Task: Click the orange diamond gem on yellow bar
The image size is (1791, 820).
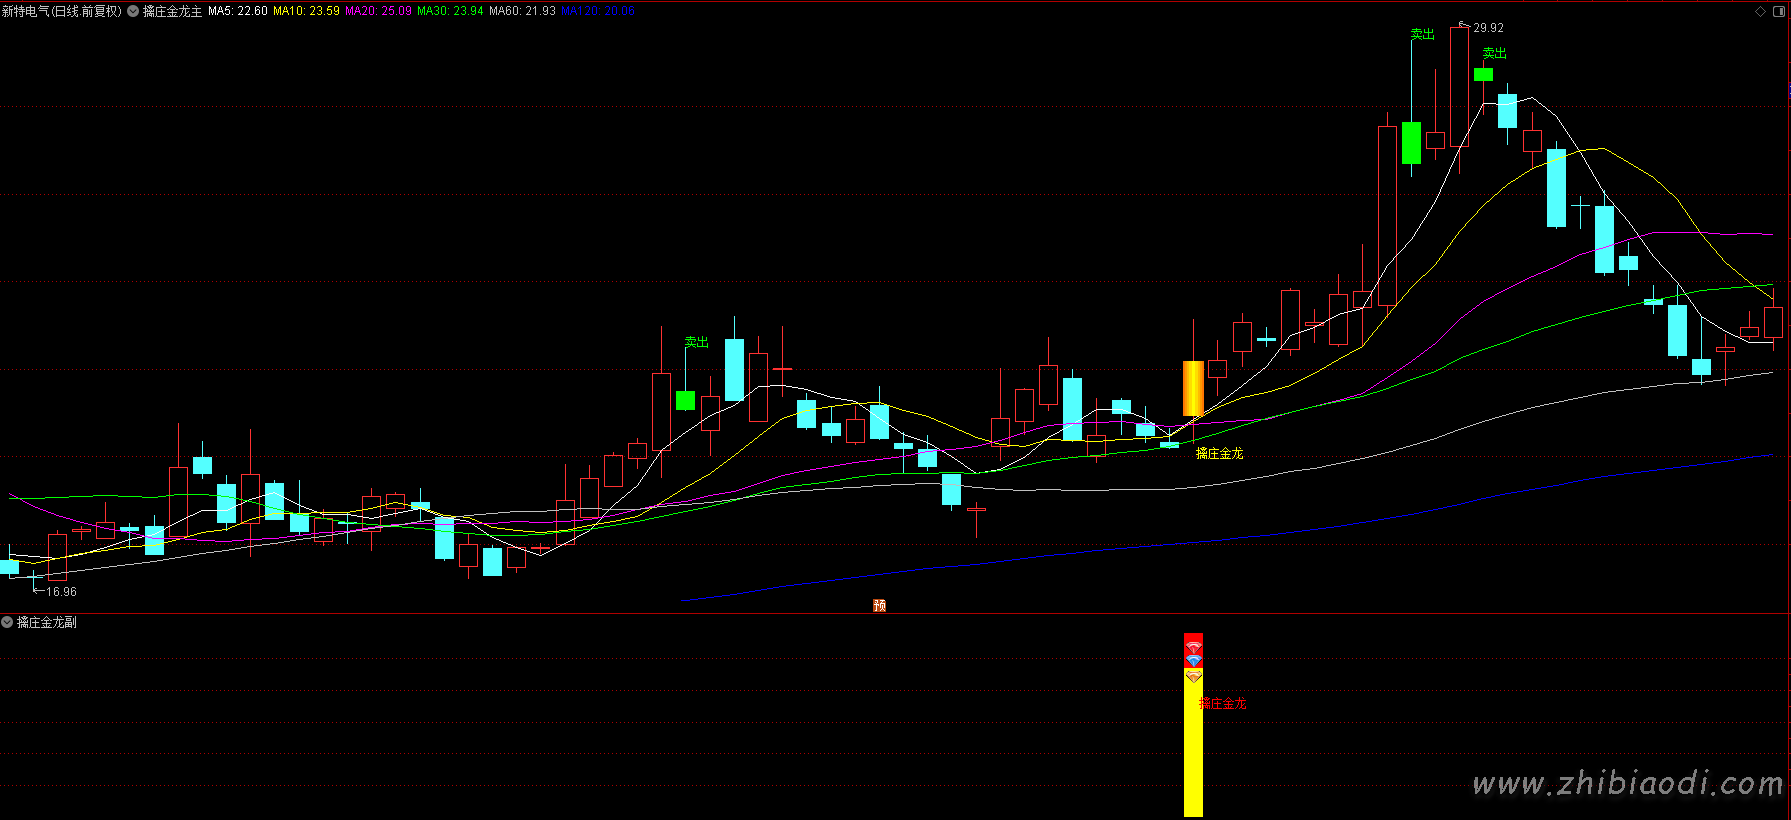Action: point(1193,677)
